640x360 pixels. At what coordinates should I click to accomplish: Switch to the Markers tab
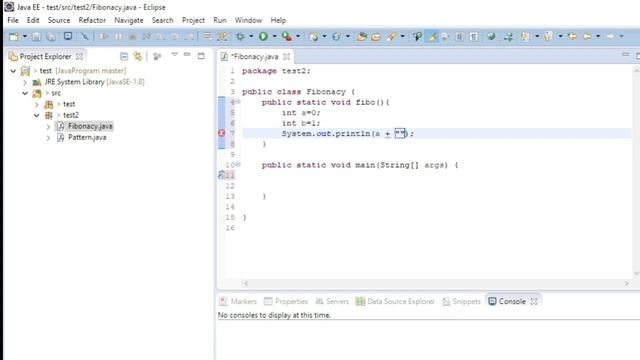238,301
